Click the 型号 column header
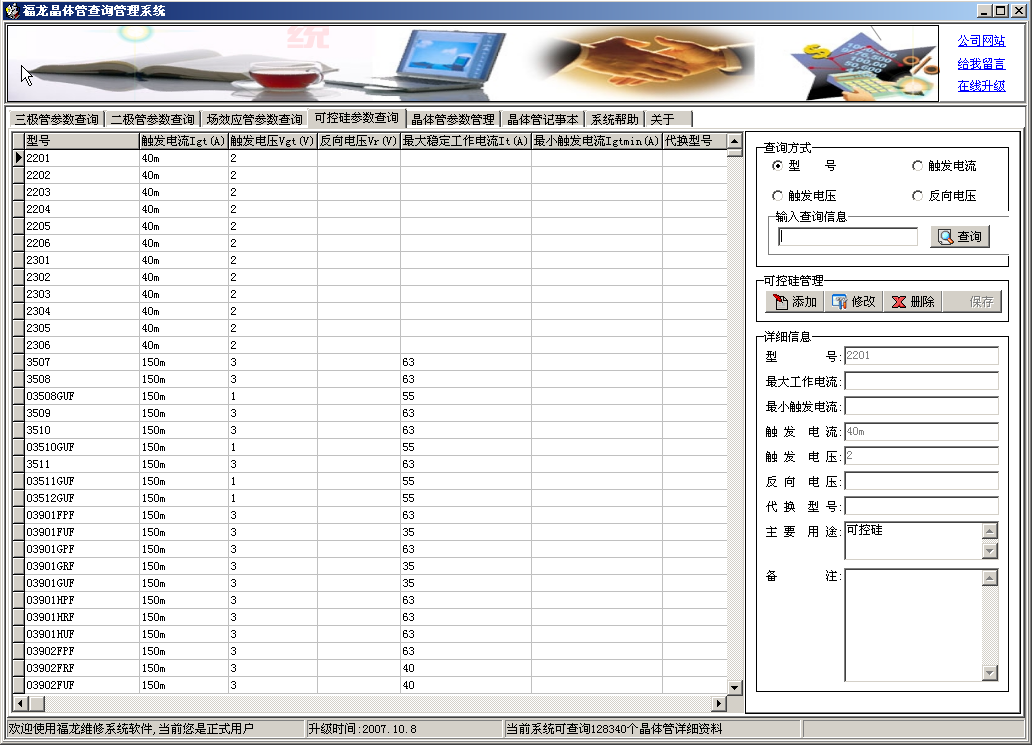The image size is (1032, 745). coord(82,141)
